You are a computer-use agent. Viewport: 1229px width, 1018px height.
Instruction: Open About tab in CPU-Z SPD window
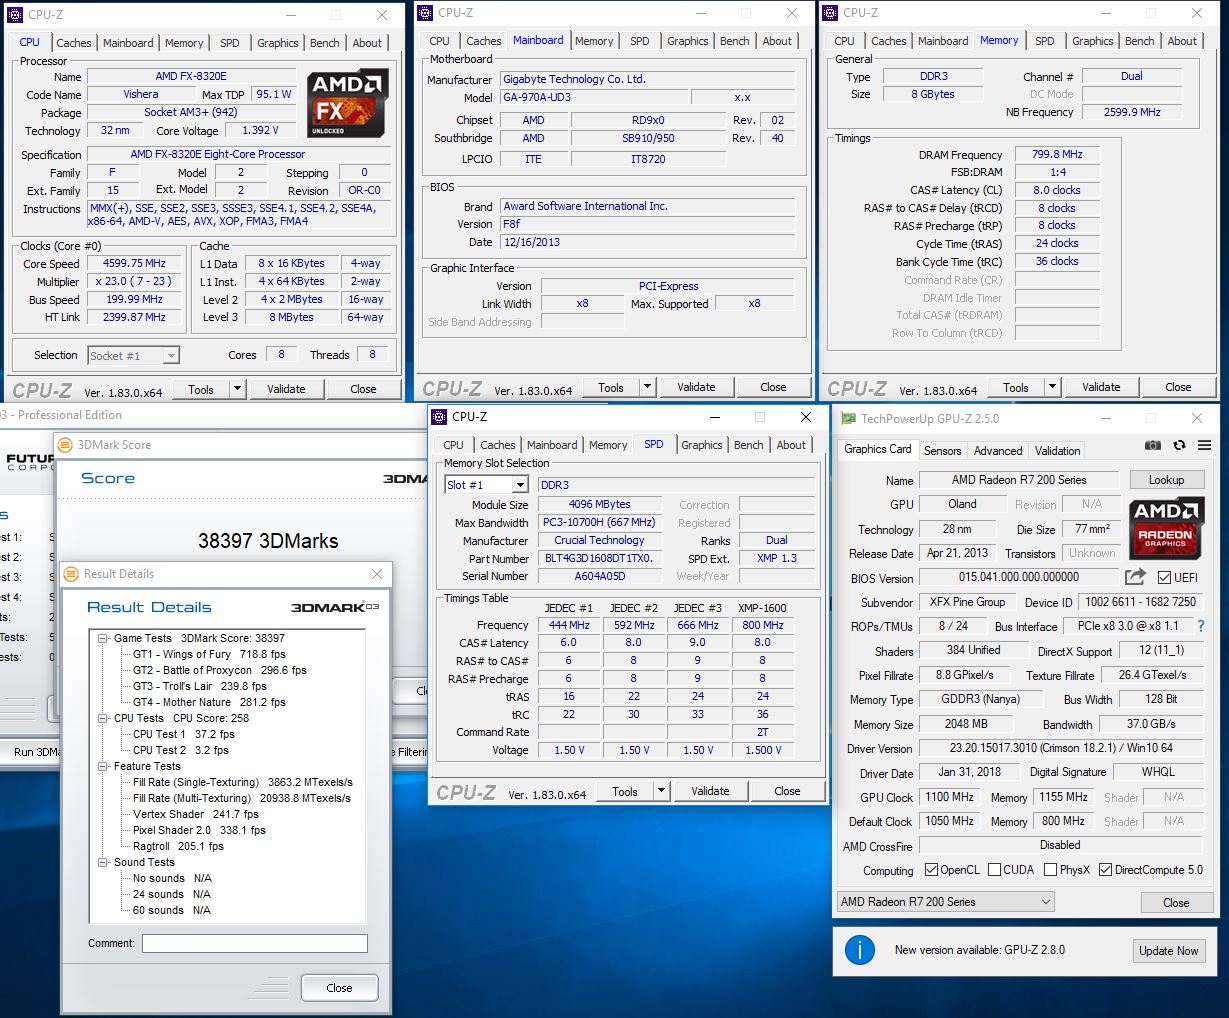[791, 445]
